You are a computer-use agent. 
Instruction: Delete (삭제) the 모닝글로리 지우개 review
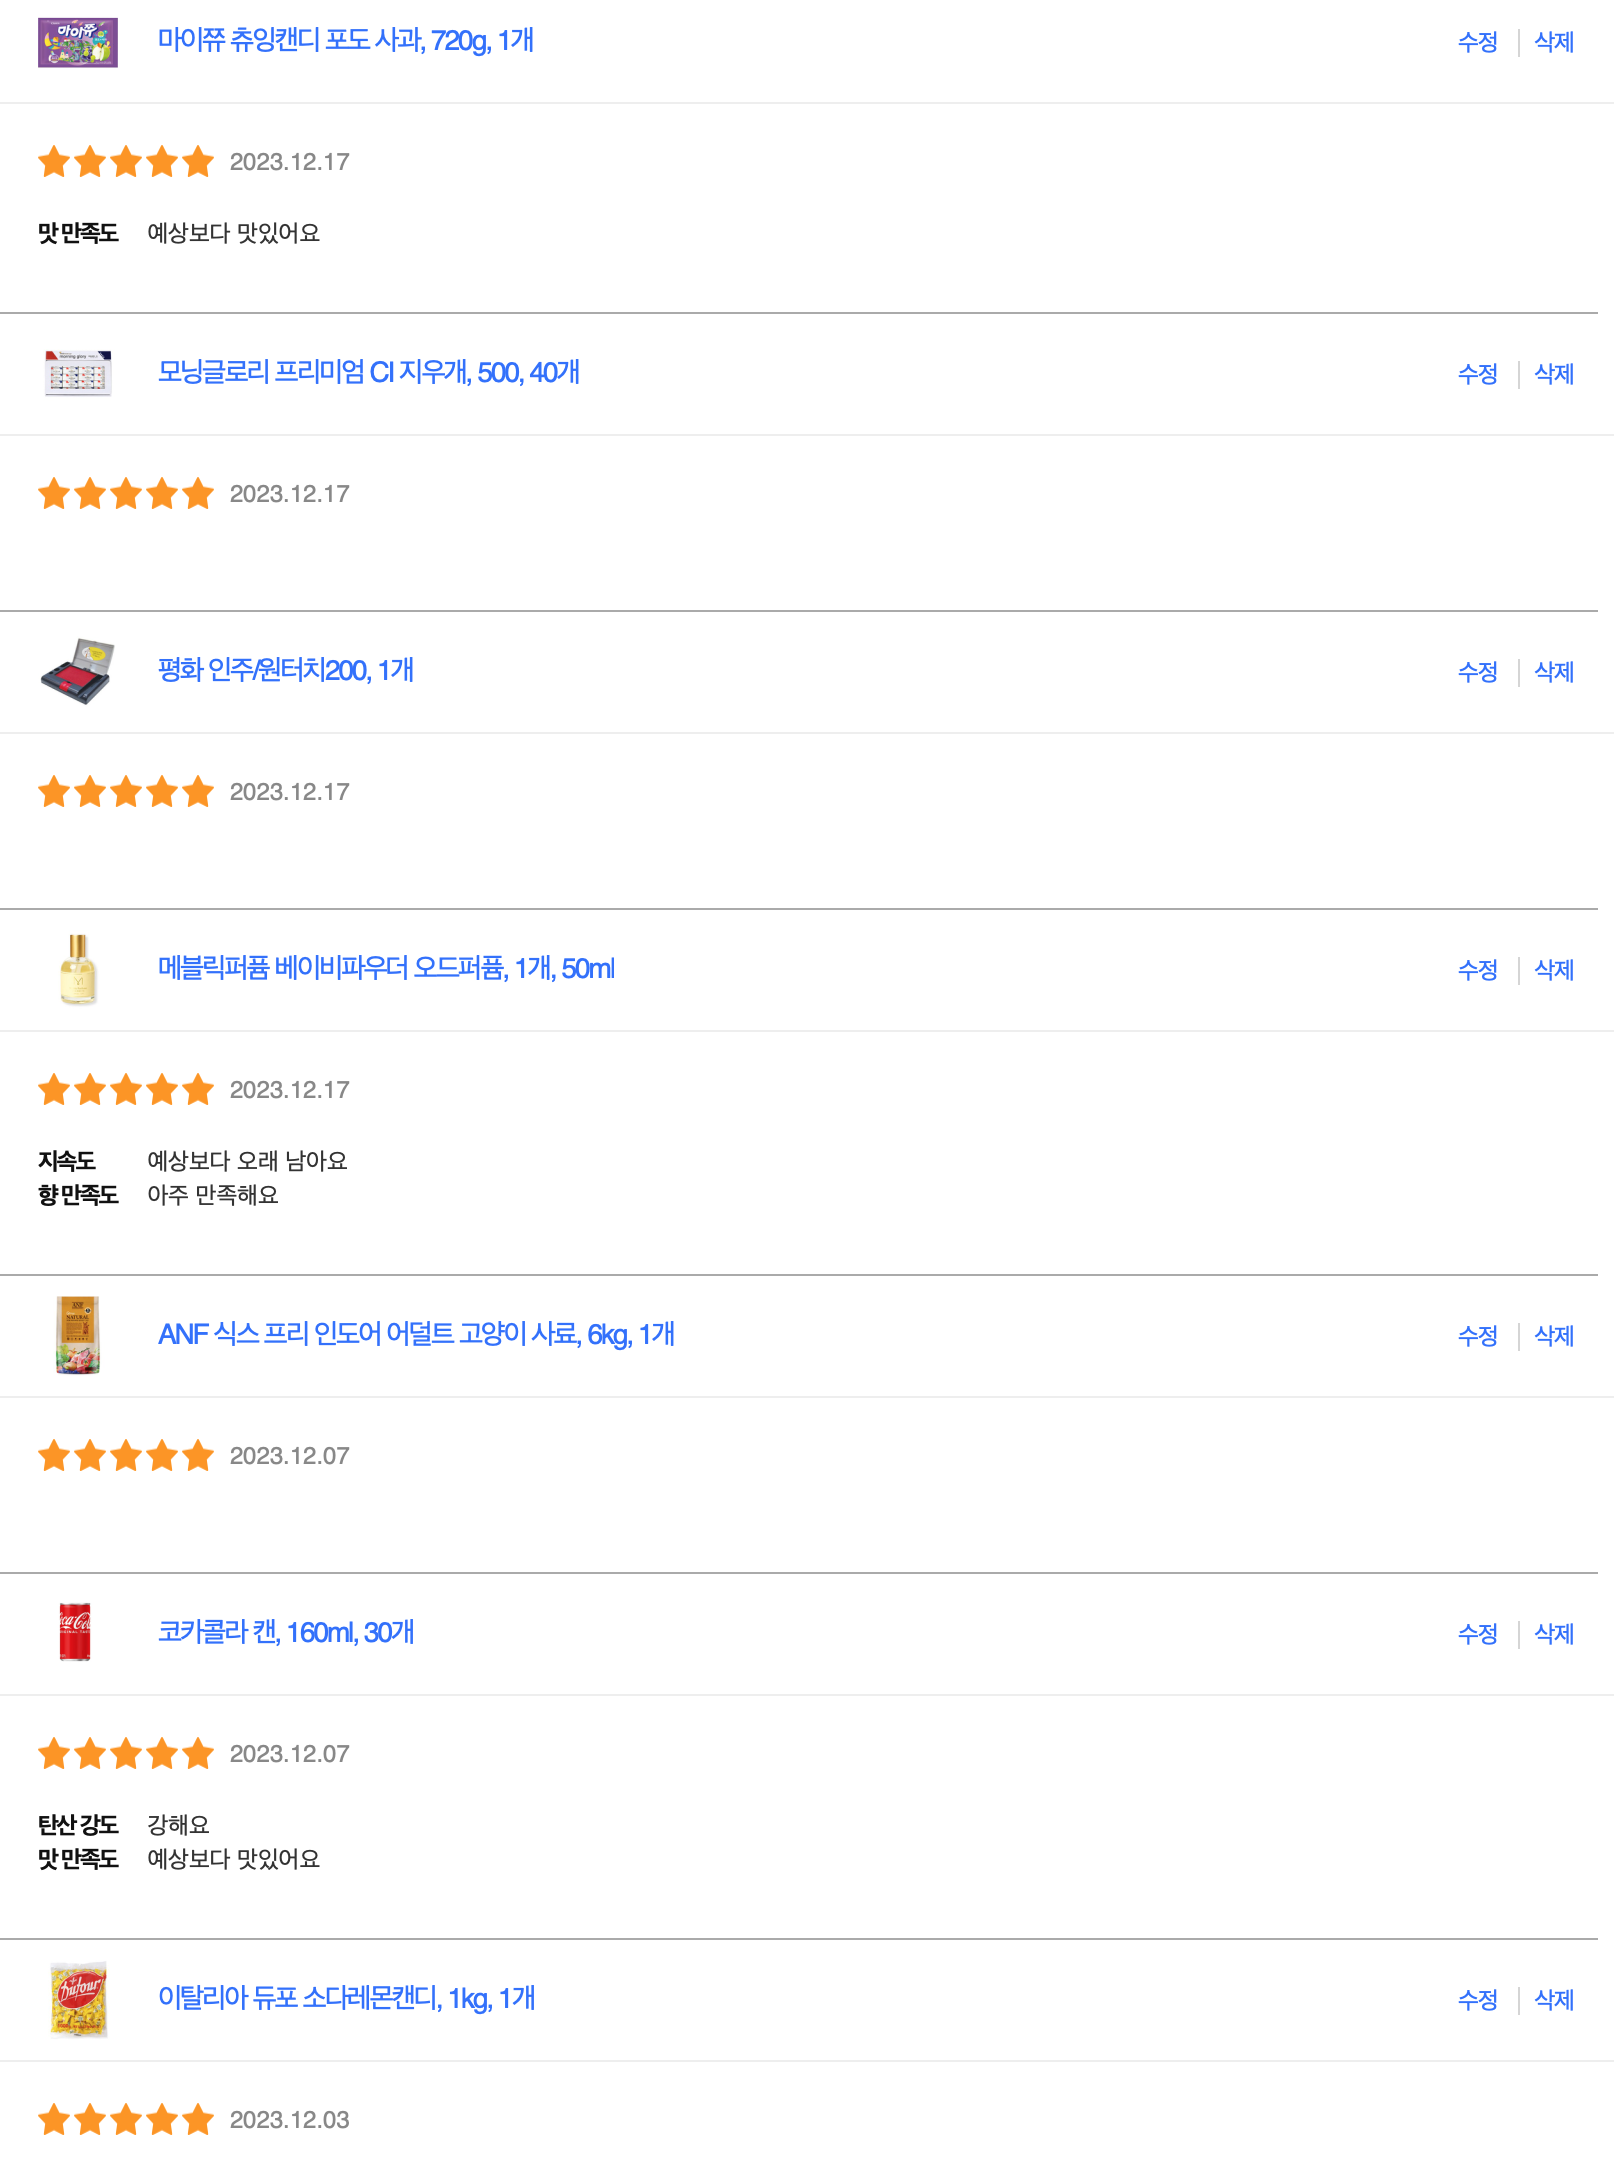point(1554,374)
